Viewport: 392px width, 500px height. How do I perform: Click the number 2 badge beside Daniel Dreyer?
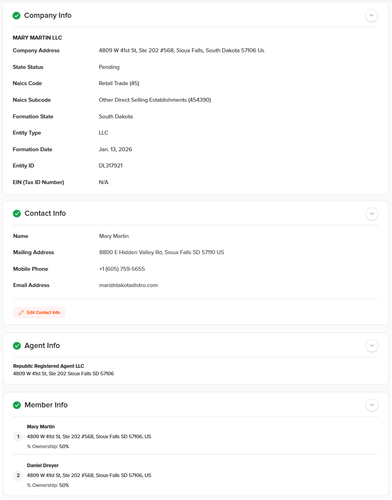pos(18,475)
